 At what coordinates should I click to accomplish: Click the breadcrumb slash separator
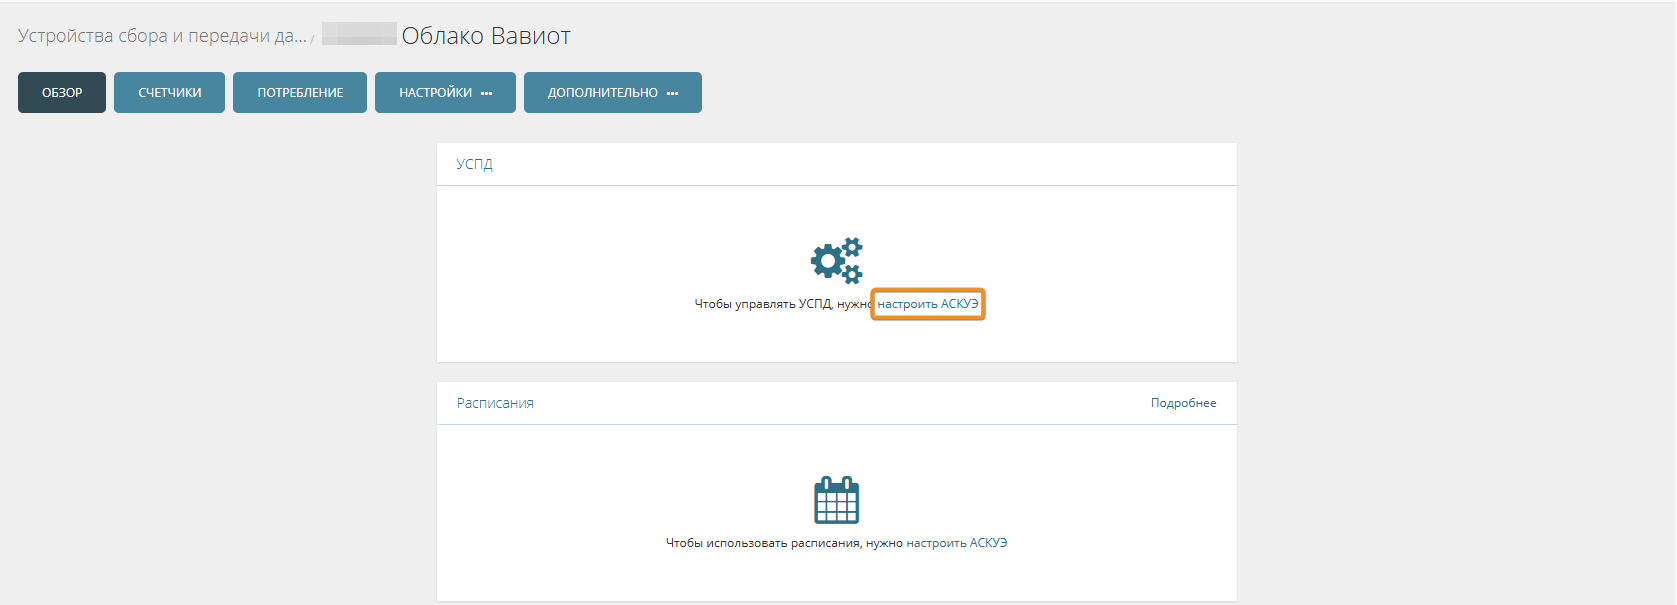pyautogui.click(x=313, y=39)
